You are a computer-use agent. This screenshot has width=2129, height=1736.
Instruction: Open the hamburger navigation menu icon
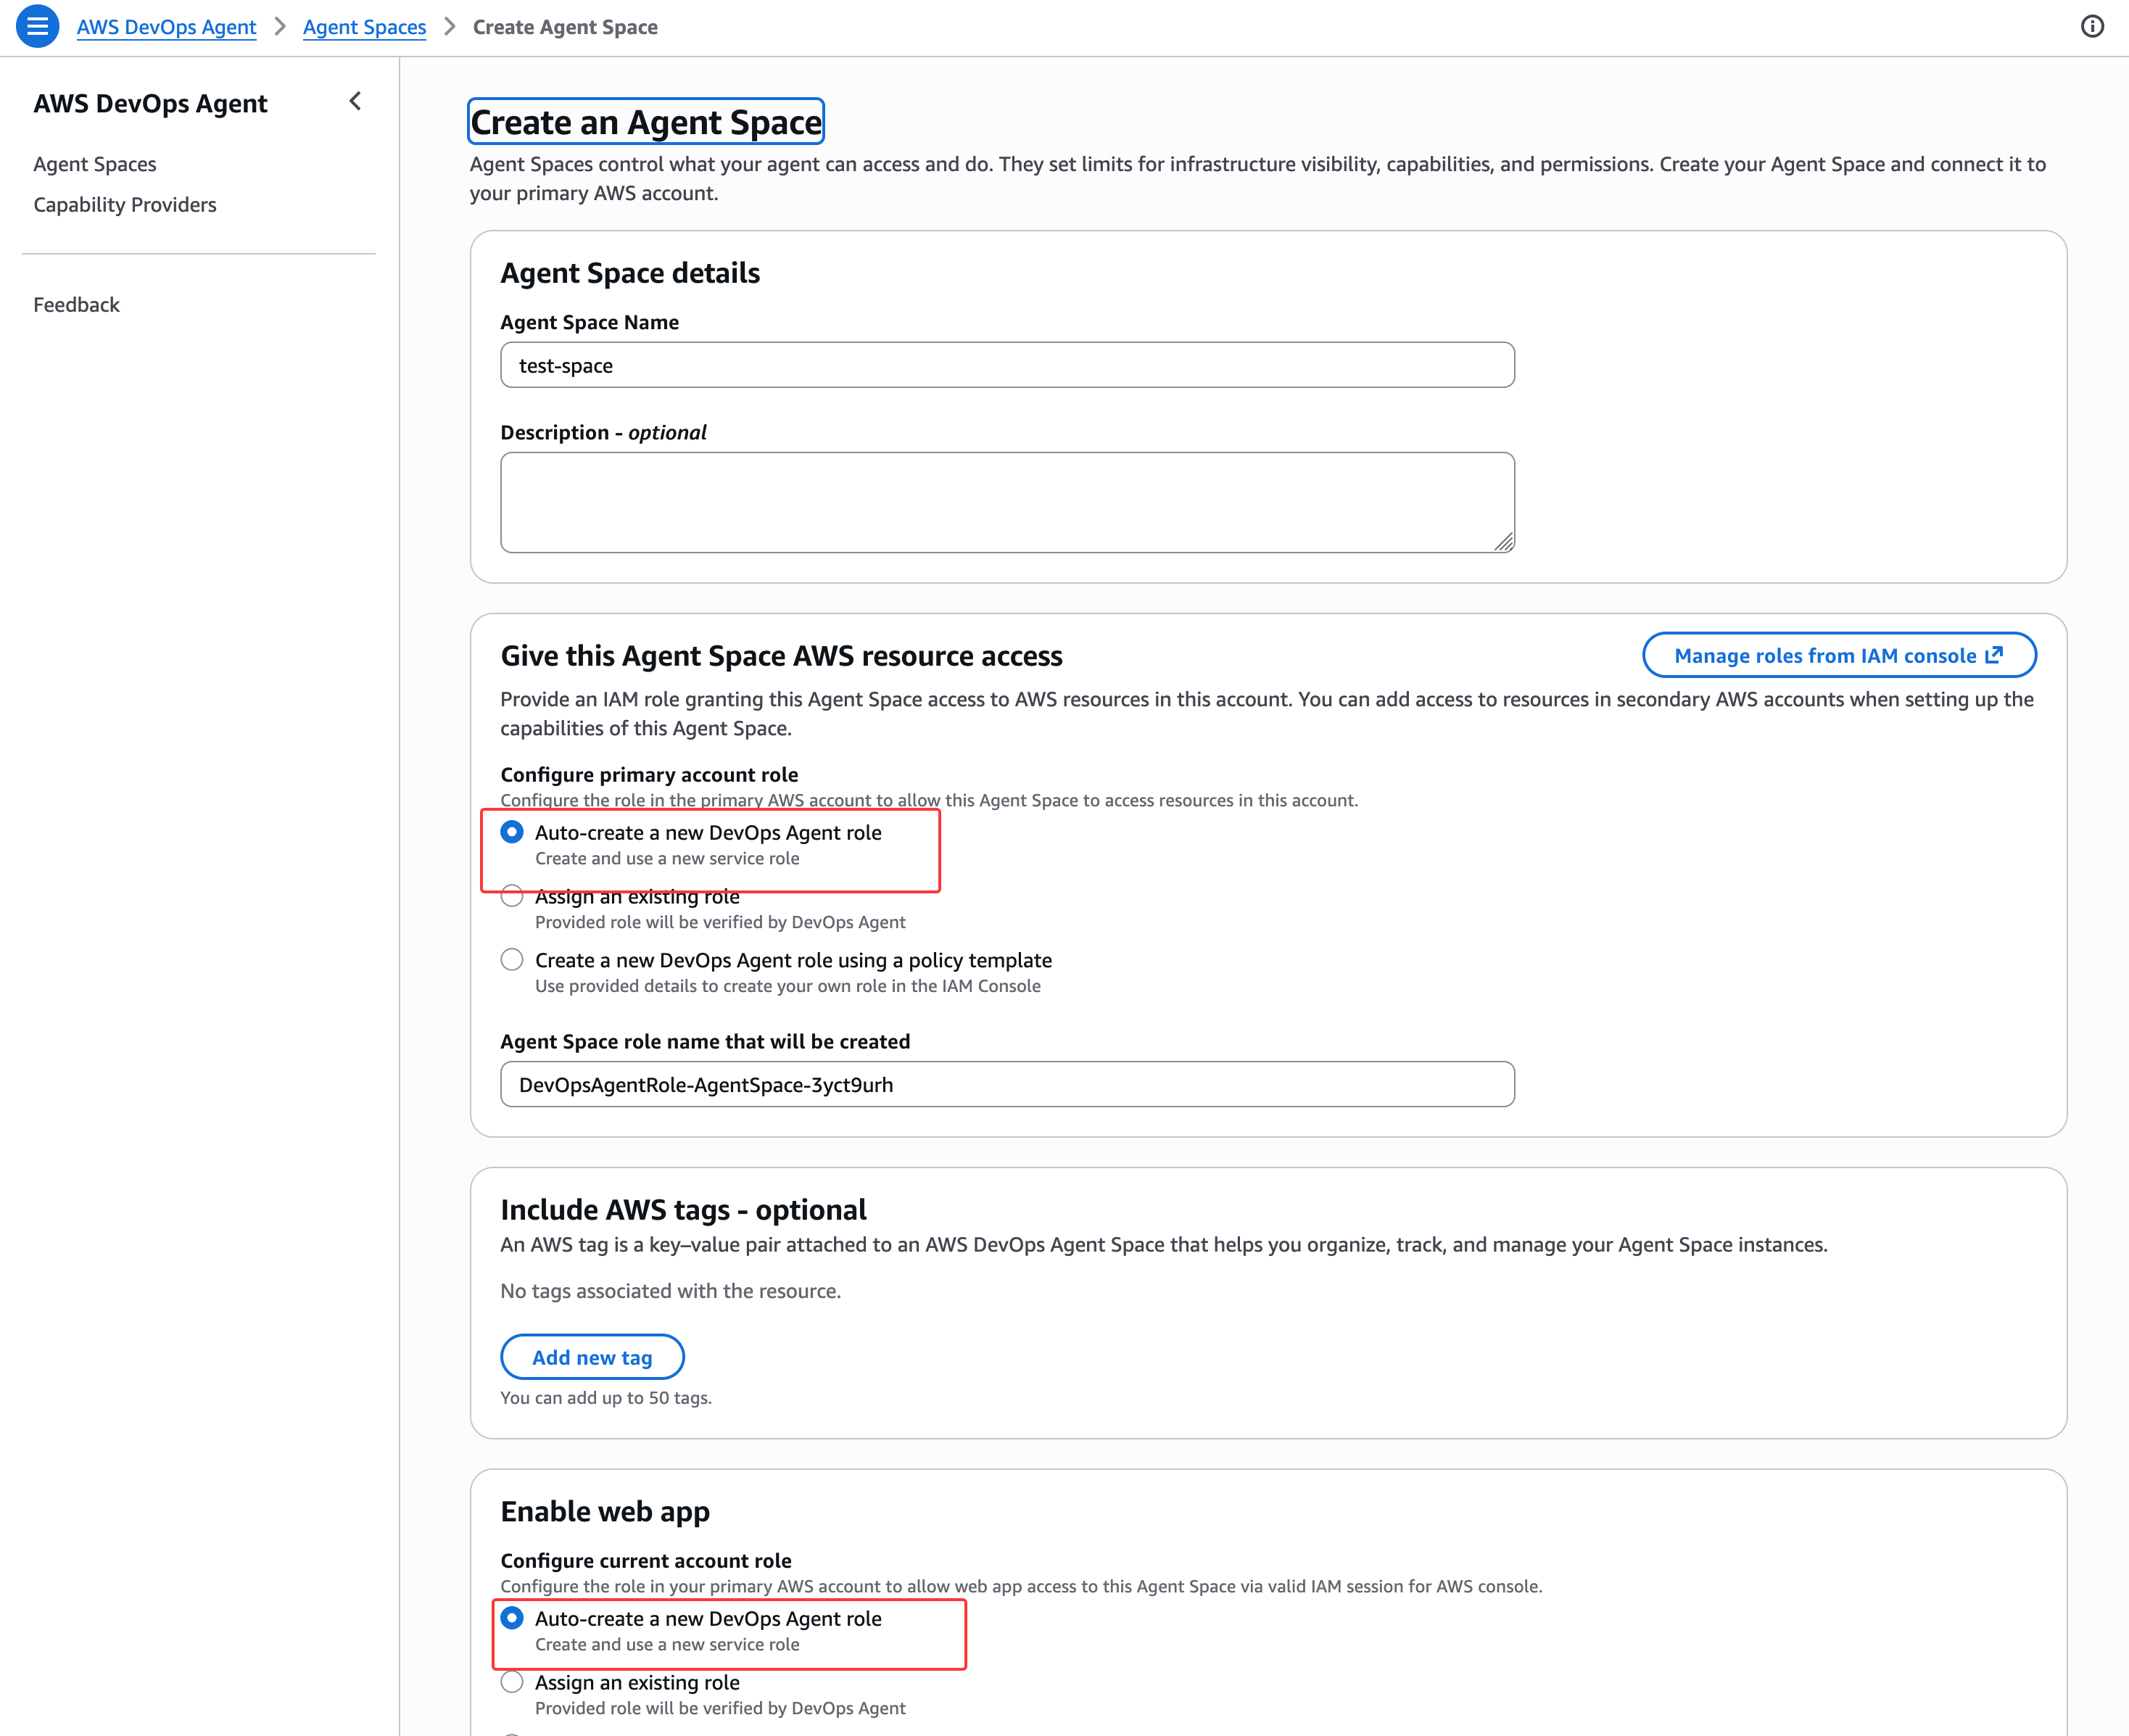(37, 27)
